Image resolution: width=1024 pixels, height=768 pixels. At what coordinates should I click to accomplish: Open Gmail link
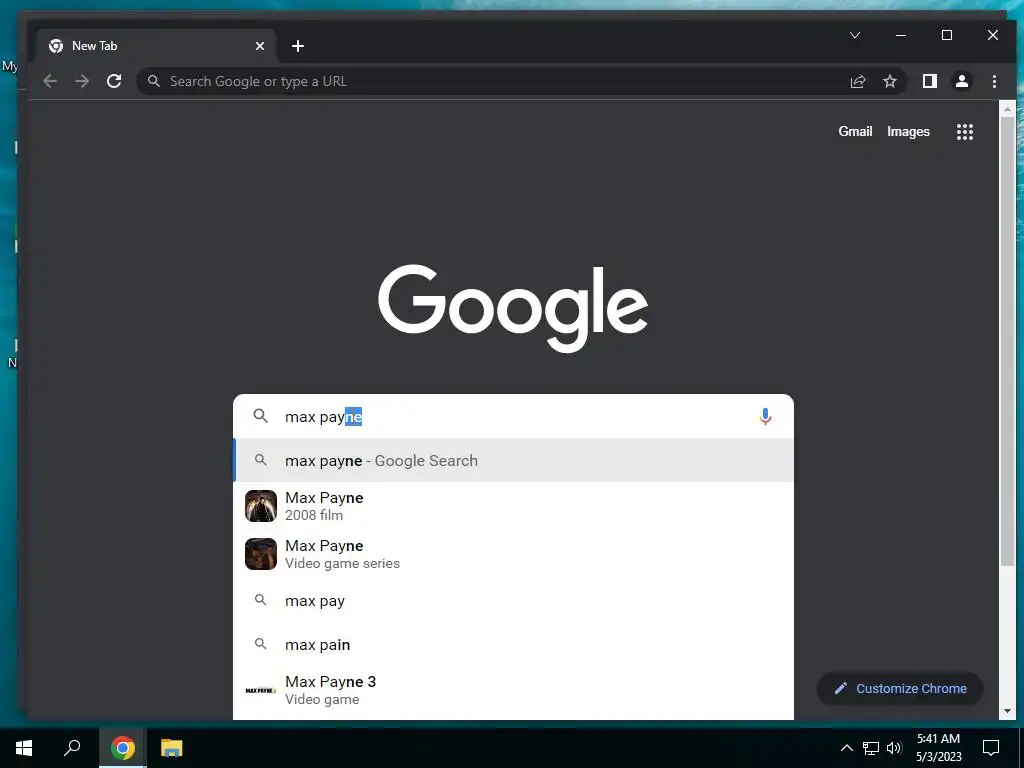point(855,131)
